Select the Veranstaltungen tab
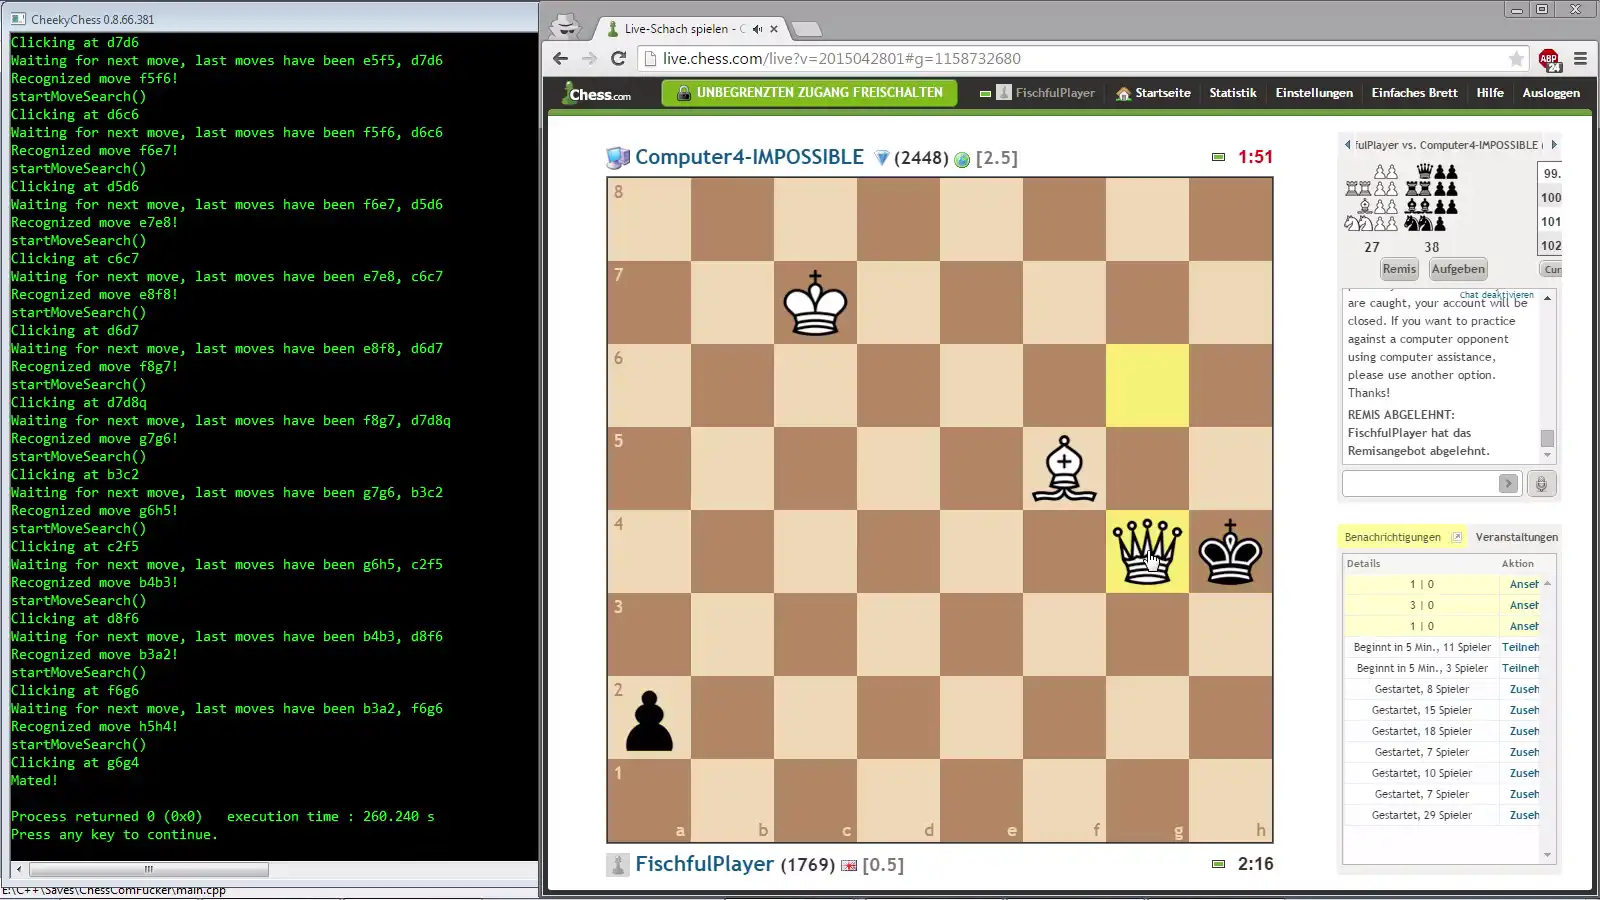This screenshot has height=900, width=1600. [x=1516, y=537]
